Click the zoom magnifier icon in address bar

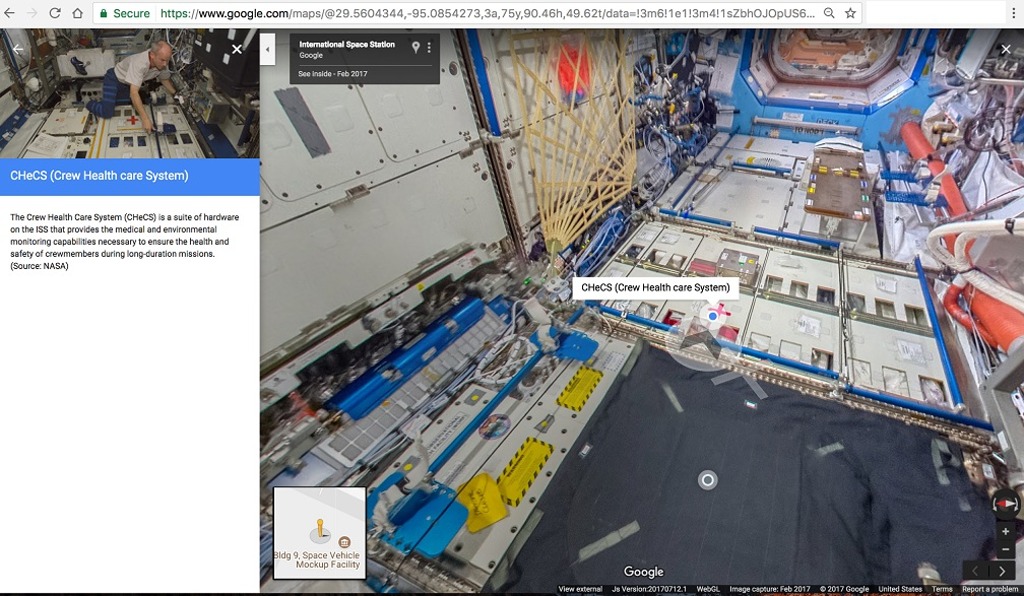tap(827, 13)
